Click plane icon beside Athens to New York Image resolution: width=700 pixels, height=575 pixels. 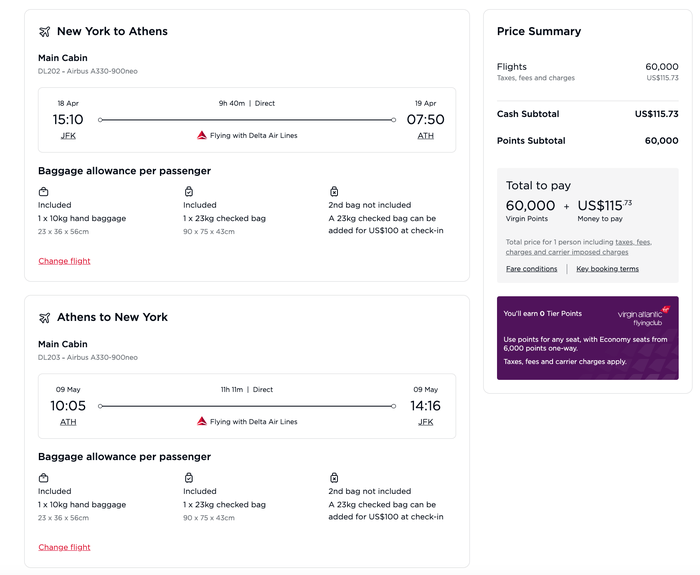tap(45, 318)
